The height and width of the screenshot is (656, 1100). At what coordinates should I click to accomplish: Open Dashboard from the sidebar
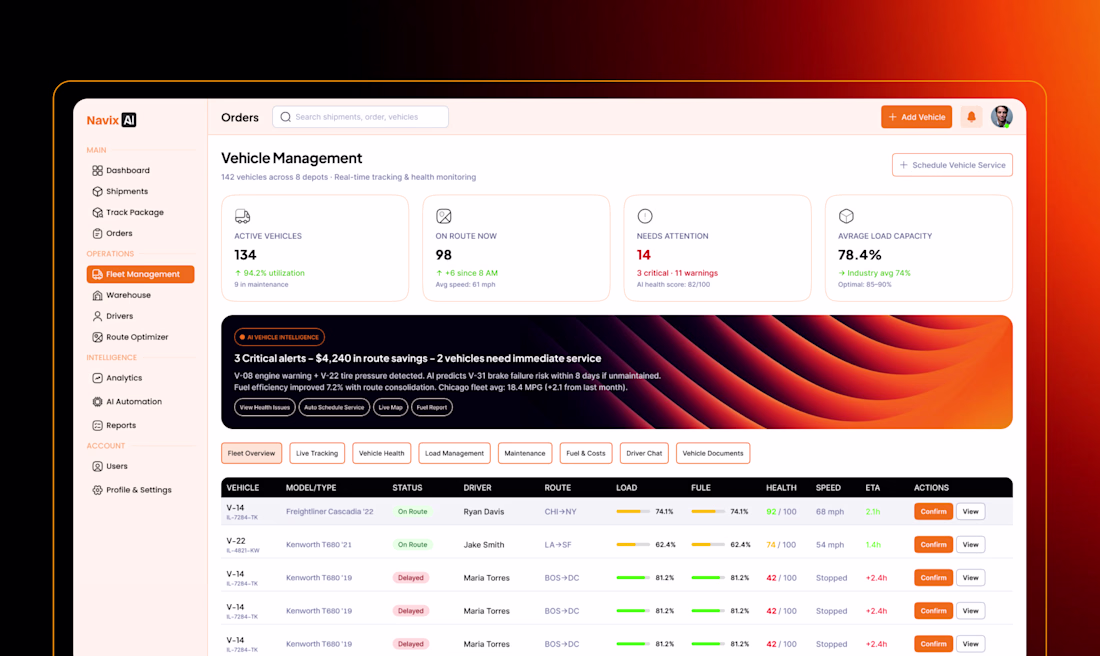point(121,170)
